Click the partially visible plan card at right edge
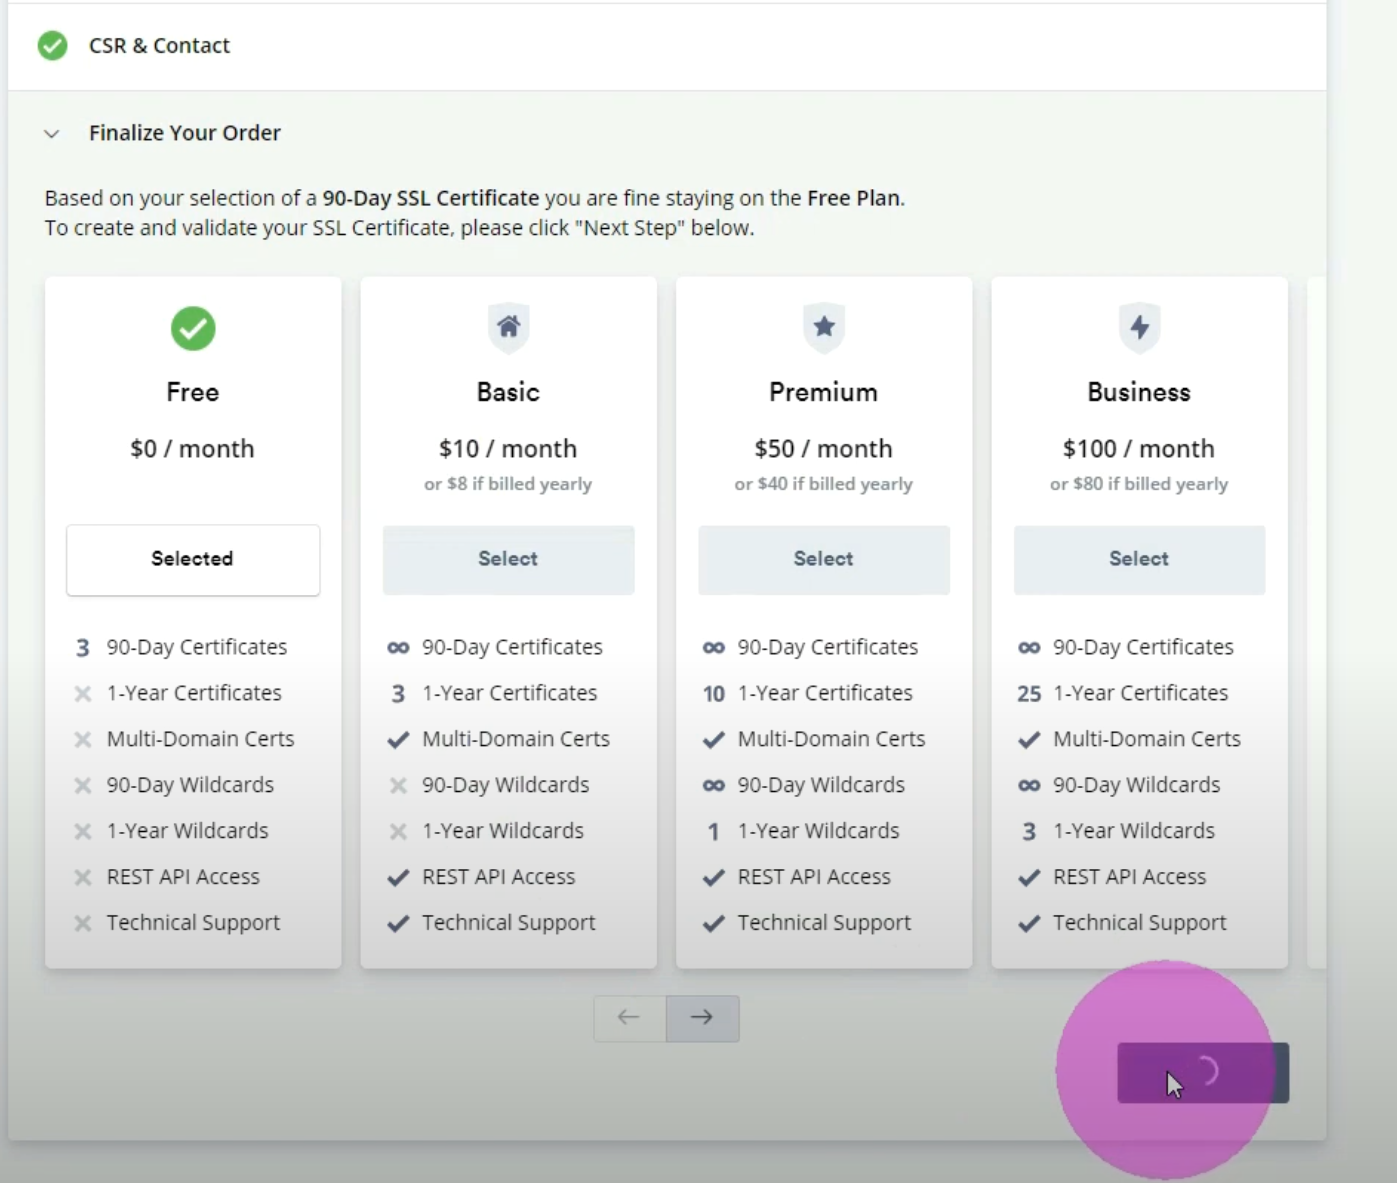This screenshot has height=1183, width=1397. [x=1316, y=620]
